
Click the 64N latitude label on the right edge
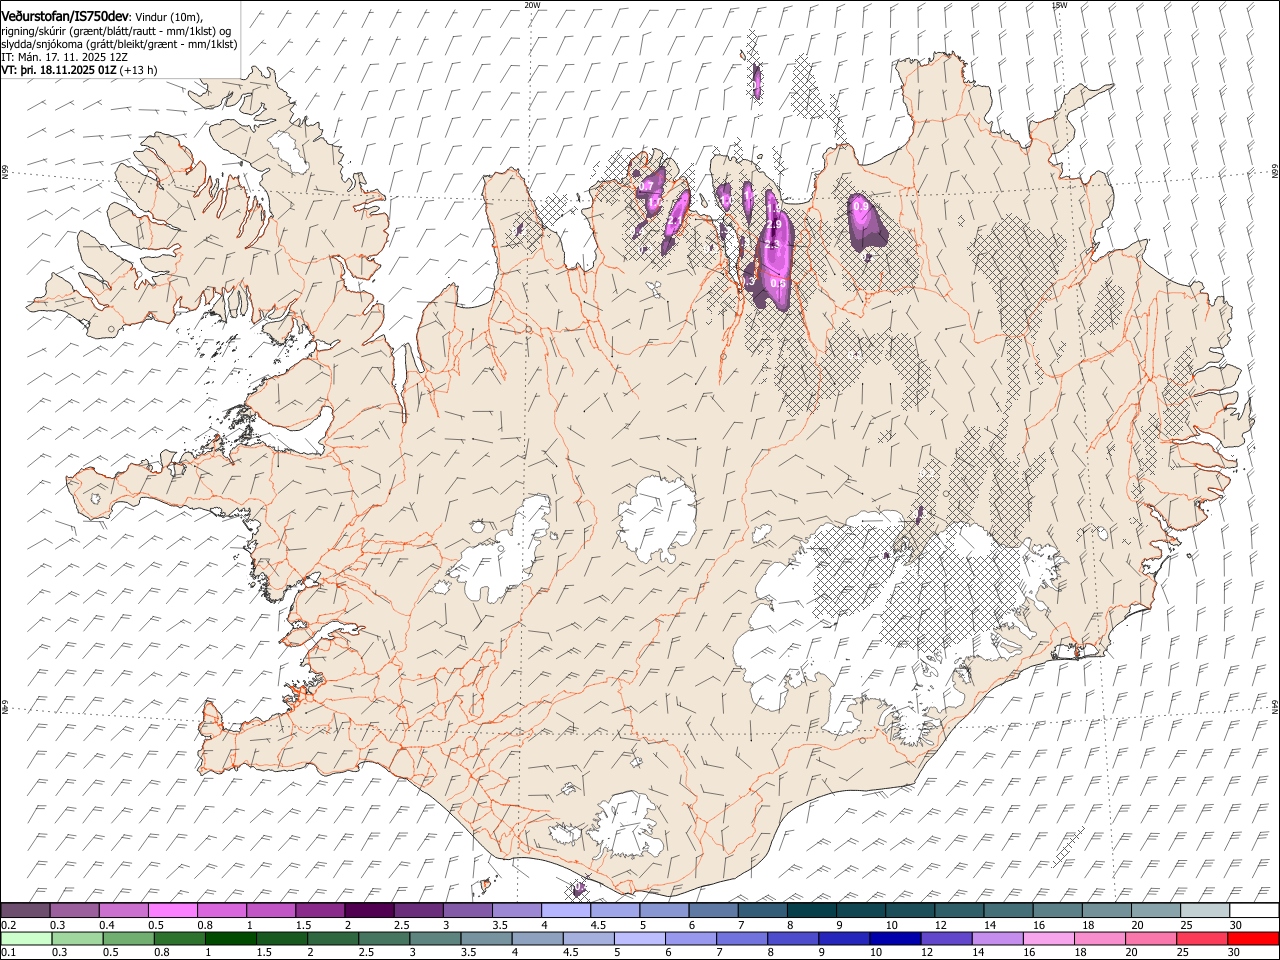point(1275,706)
